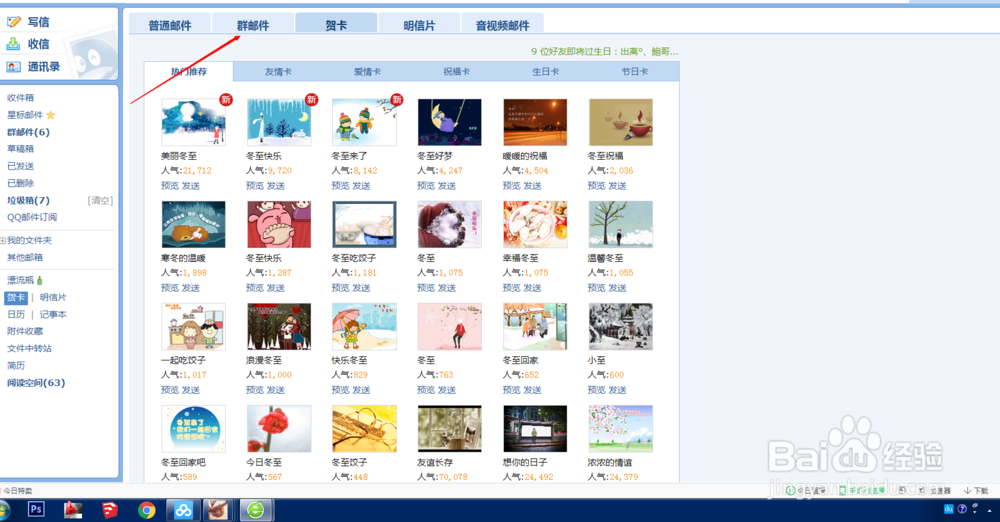Open the 明信片 top tab

pos(419,26)
